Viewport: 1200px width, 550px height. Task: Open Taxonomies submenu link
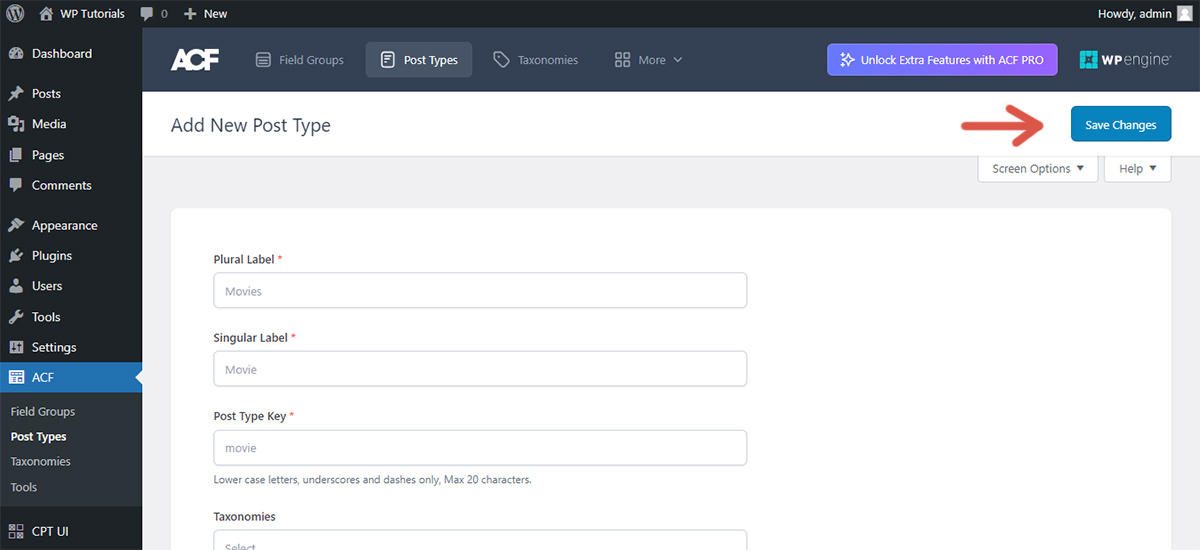point(41,462)
